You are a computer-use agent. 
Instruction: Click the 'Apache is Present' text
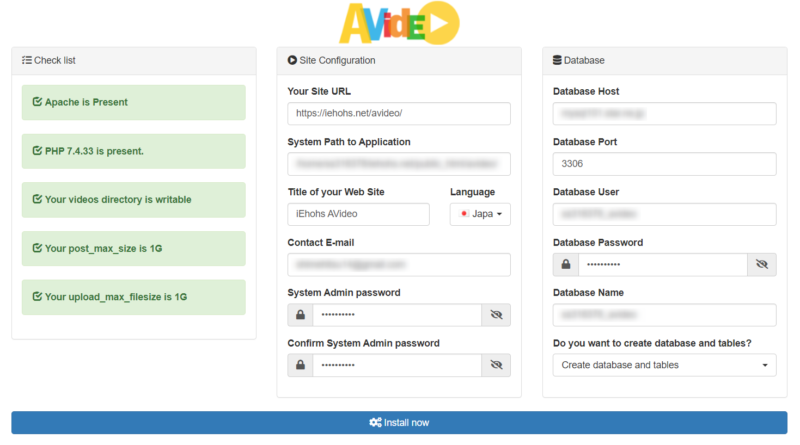click(x=86, y=102)
